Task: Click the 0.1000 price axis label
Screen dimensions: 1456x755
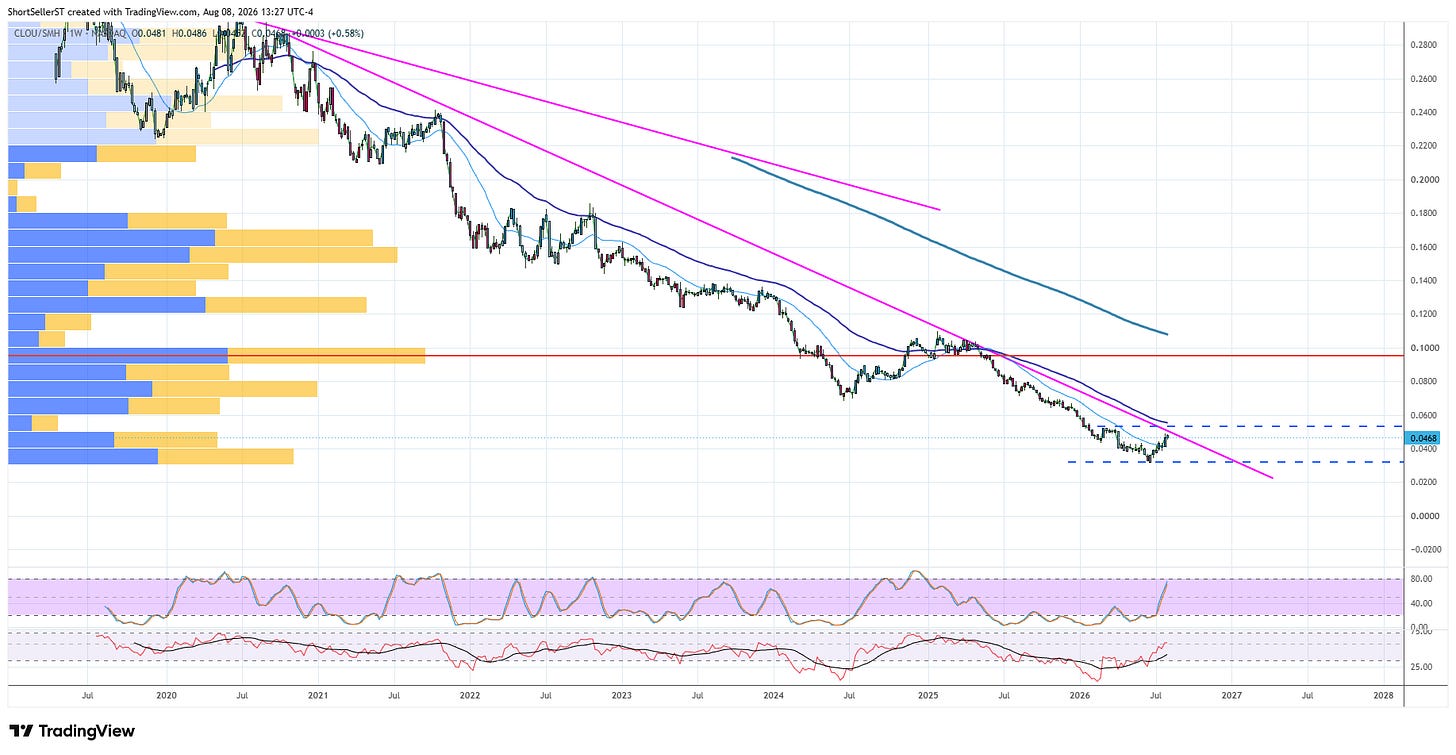Action: pyautogui.click(x=1423, y=348)
